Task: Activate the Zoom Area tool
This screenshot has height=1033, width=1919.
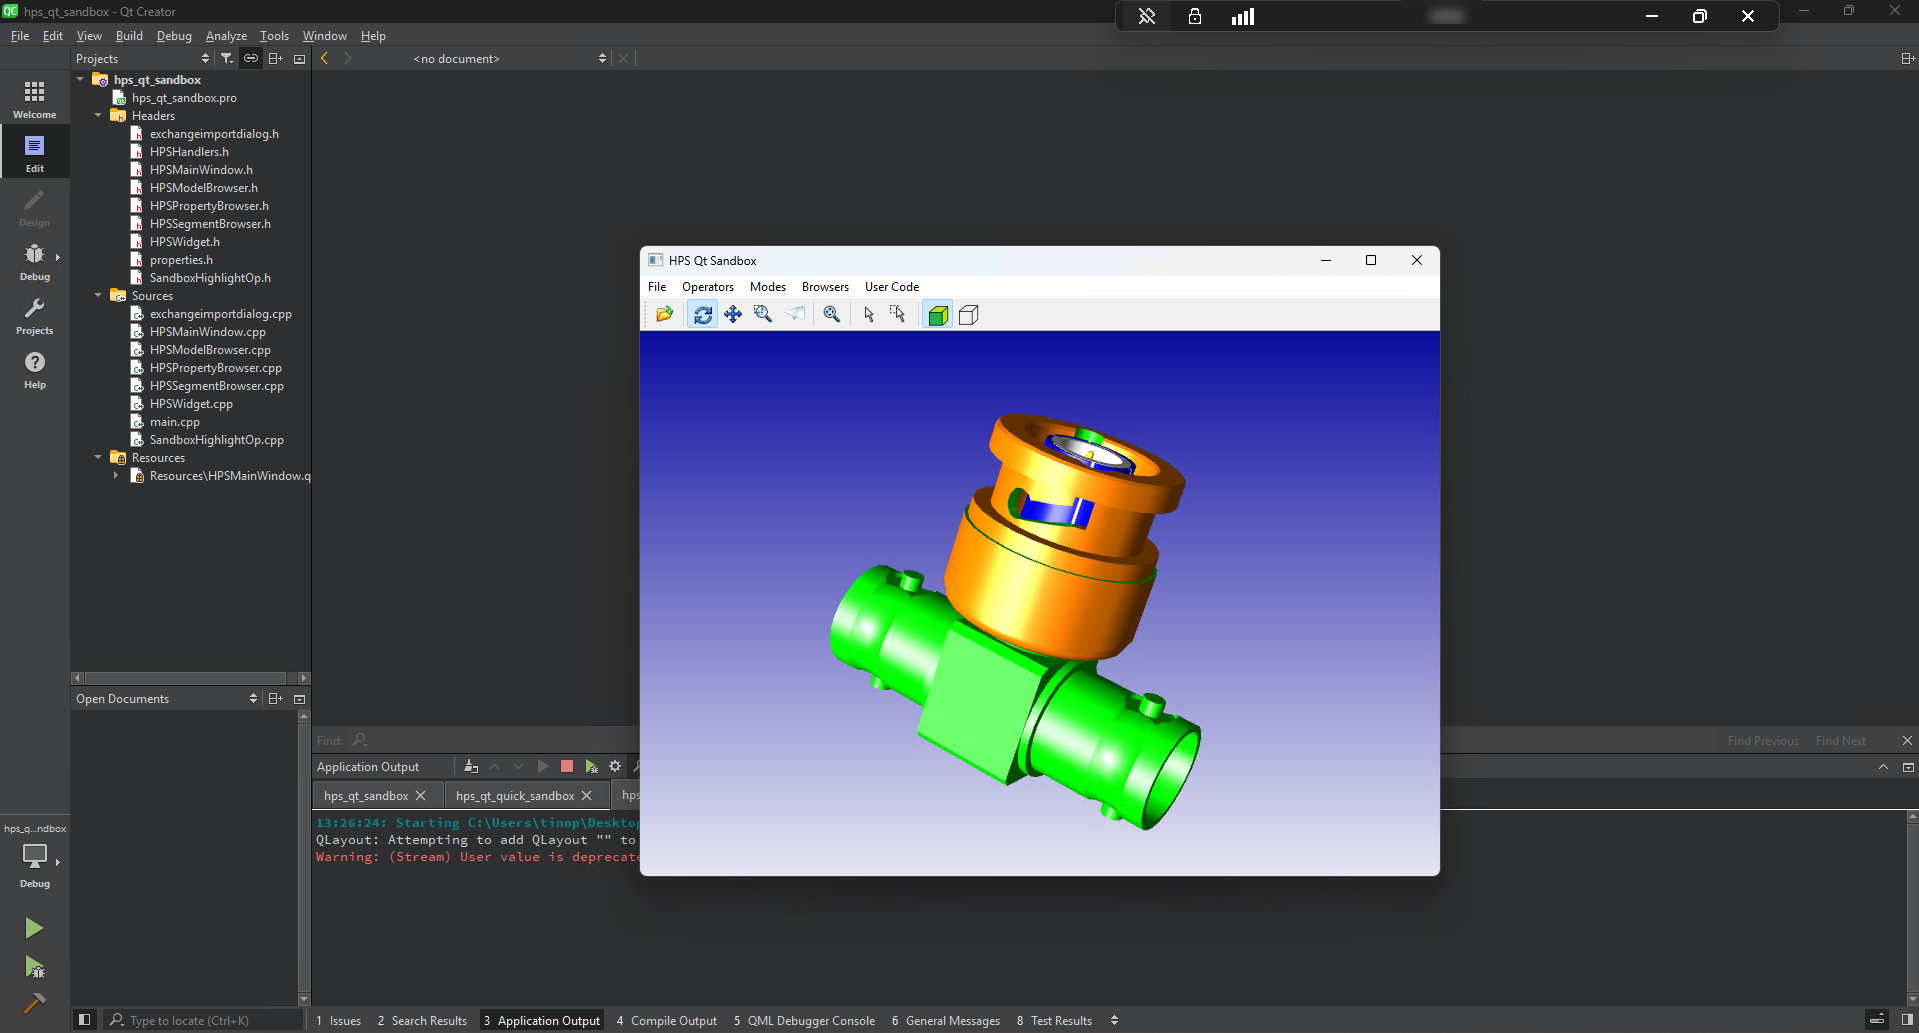Action: [x=763, y=315]
